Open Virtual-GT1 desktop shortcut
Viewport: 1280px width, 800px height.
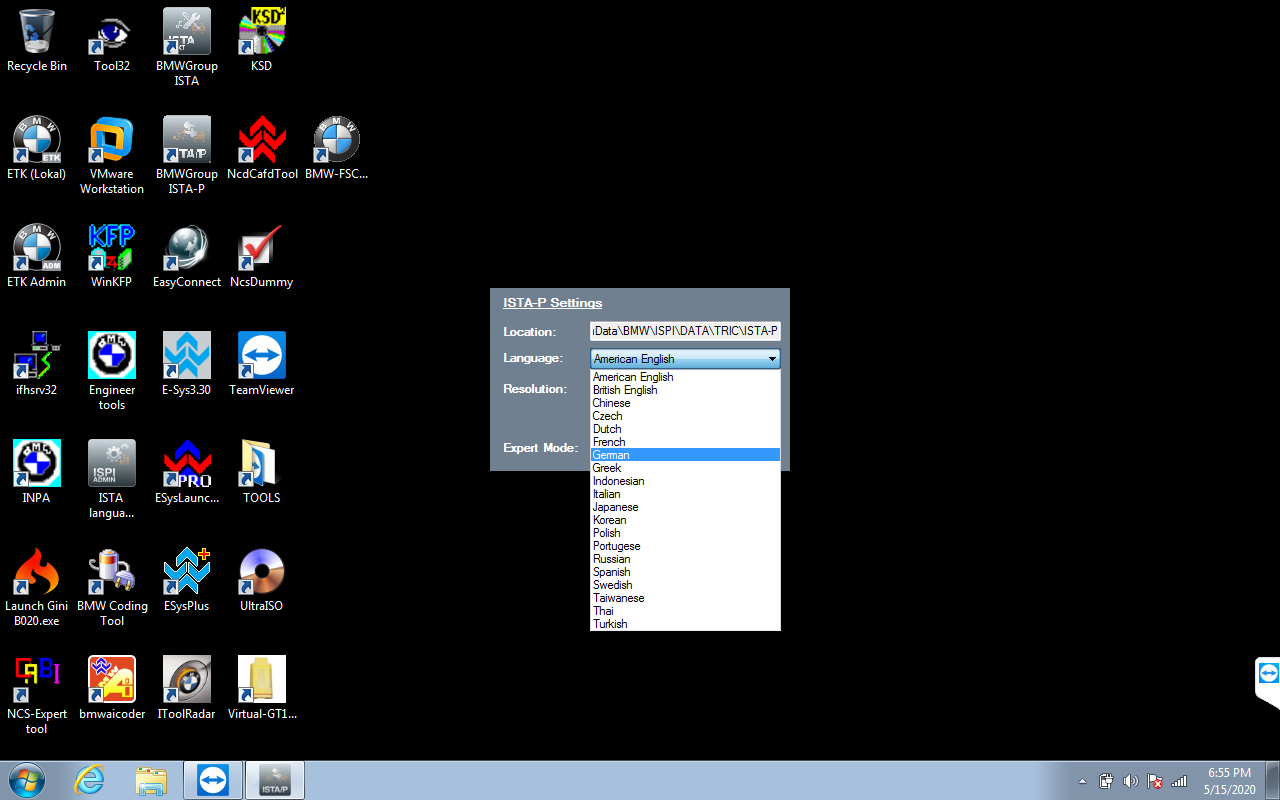[262, 688]
